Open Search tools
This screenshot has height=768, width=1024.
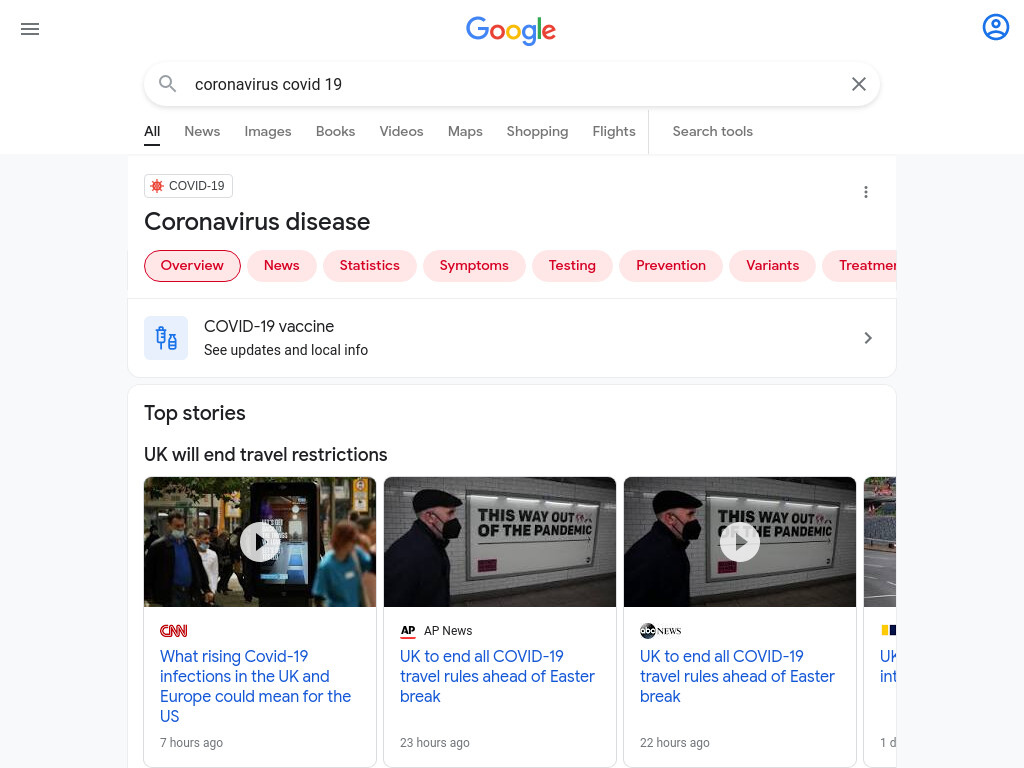click(712, 131)
